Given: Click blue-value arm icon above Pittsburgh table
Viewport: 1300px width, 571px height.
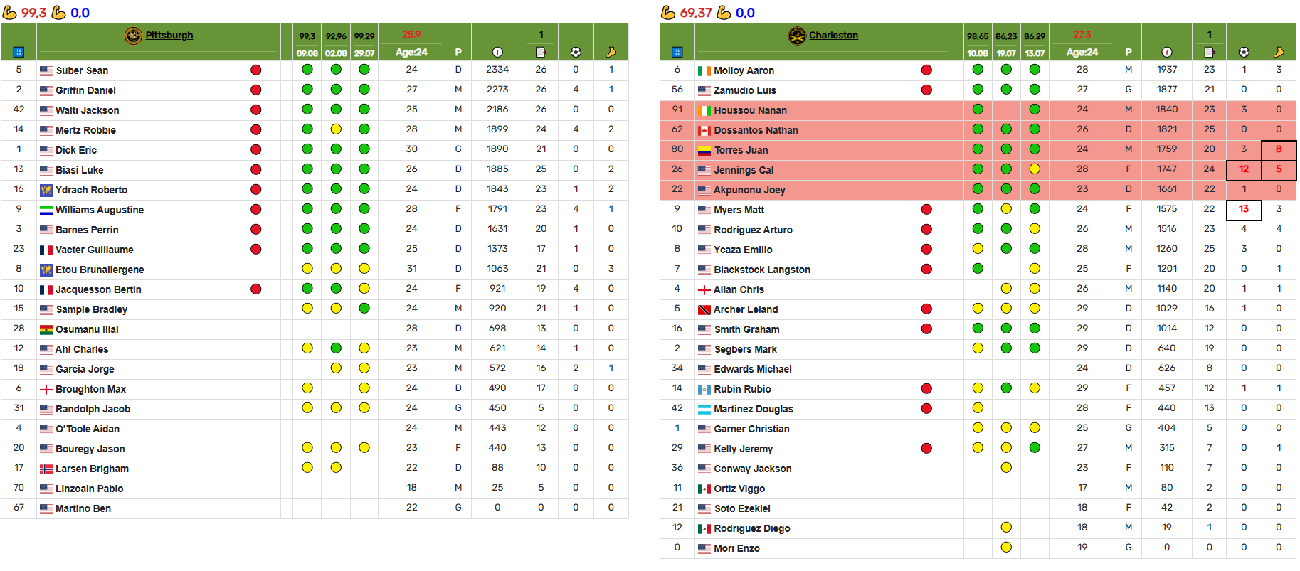Looking at the screenshot, I should click(58, 13).
